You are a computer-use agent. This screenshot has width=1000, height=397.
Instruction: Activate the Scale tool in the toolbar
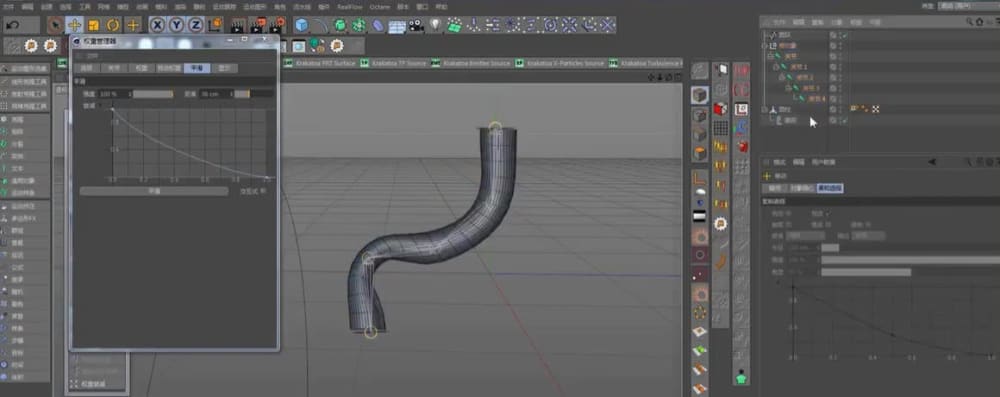[94, 26]
